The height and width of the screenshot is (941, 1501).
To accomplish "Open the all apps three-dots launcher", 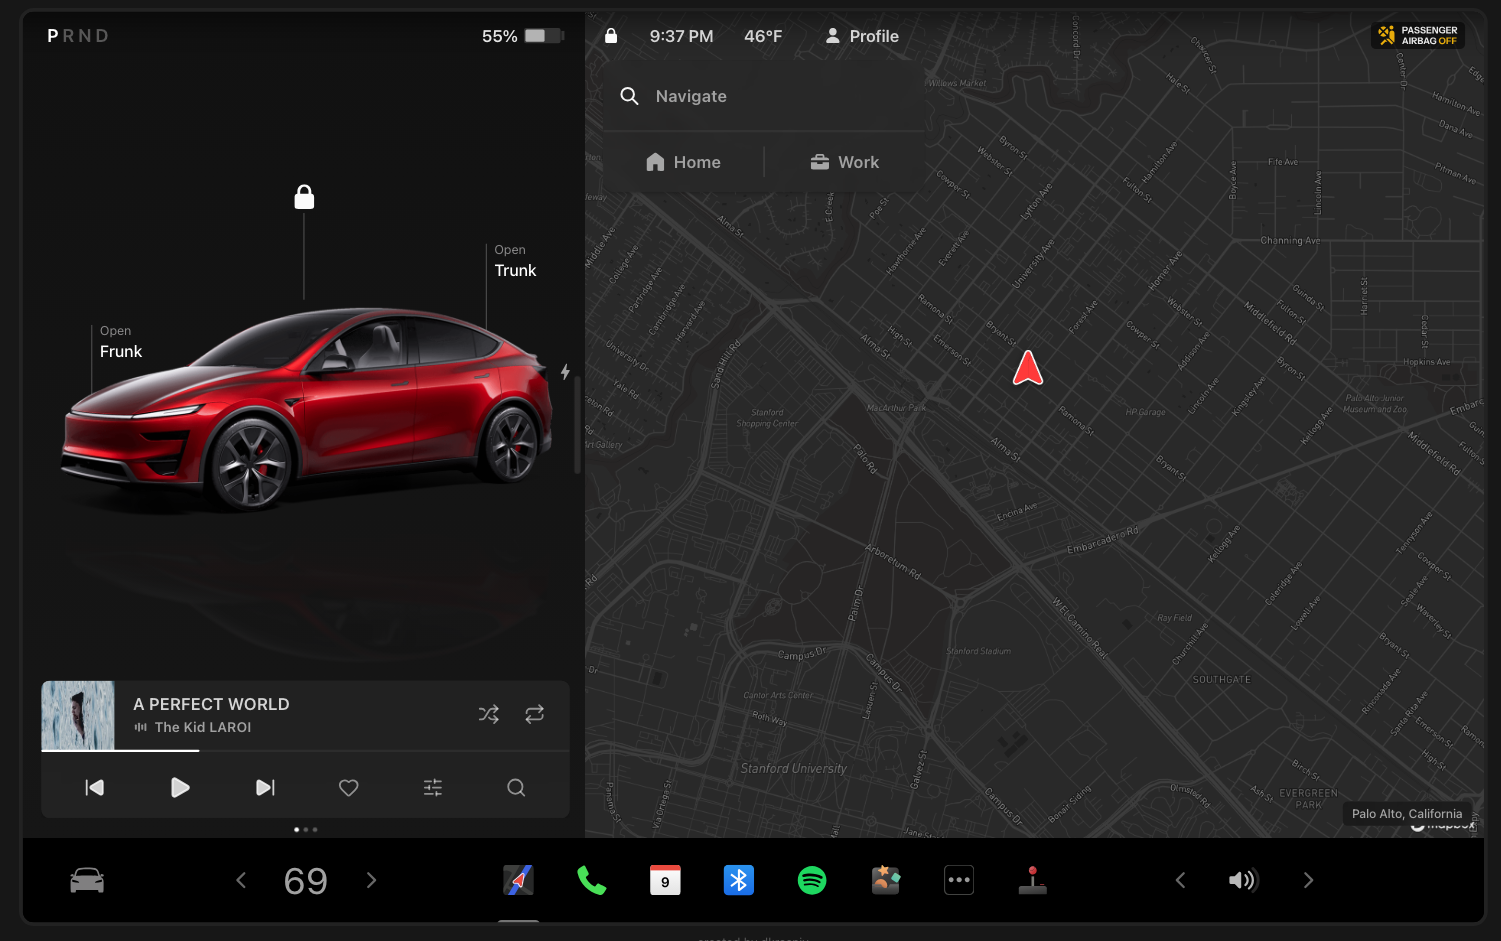I will coord(958,880).
